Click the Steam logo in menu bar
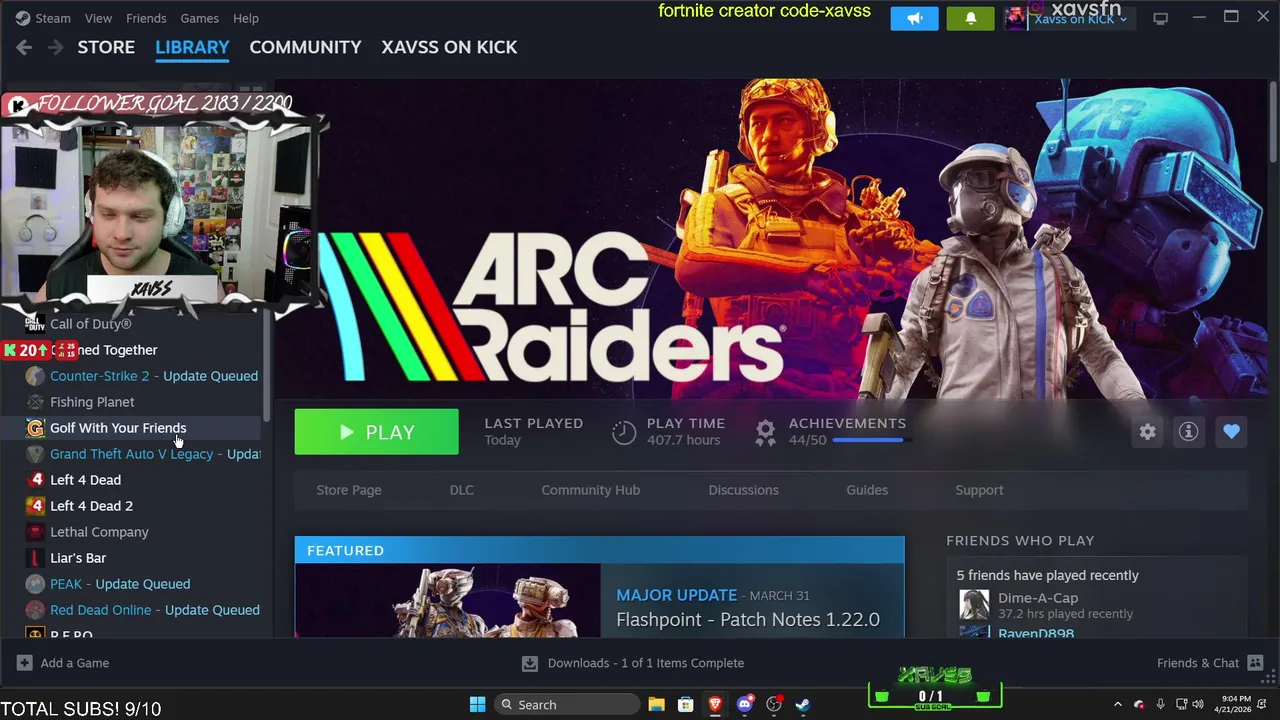Screen dimensions: 1280x720 tap(22, 18)
